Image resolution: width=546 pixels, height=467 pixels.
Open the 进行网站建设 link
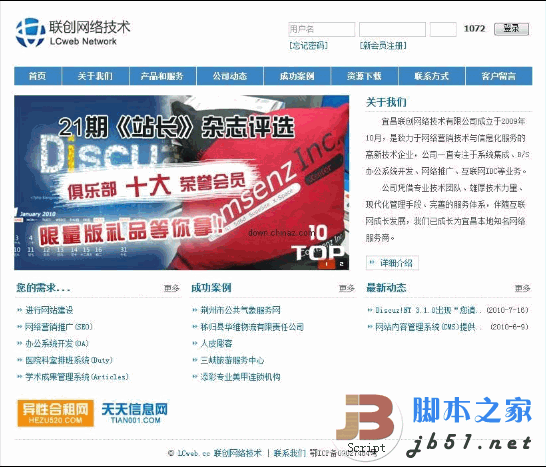(49, 310)
